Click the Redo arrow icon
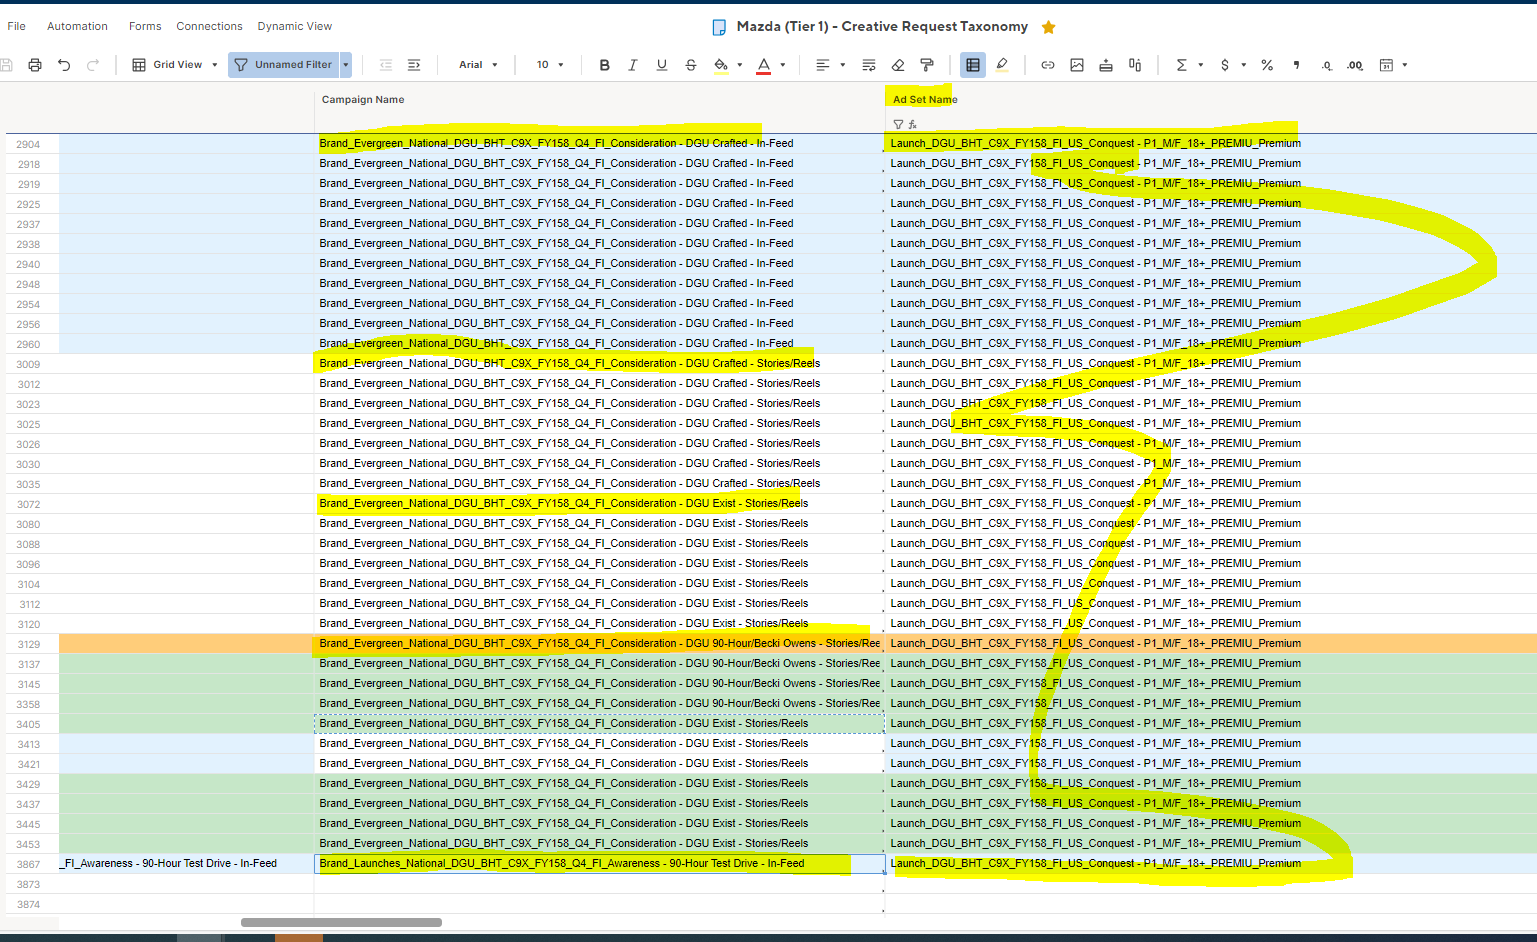The width and height of the screenshot is (1537, 942). [x=93, y=65]
